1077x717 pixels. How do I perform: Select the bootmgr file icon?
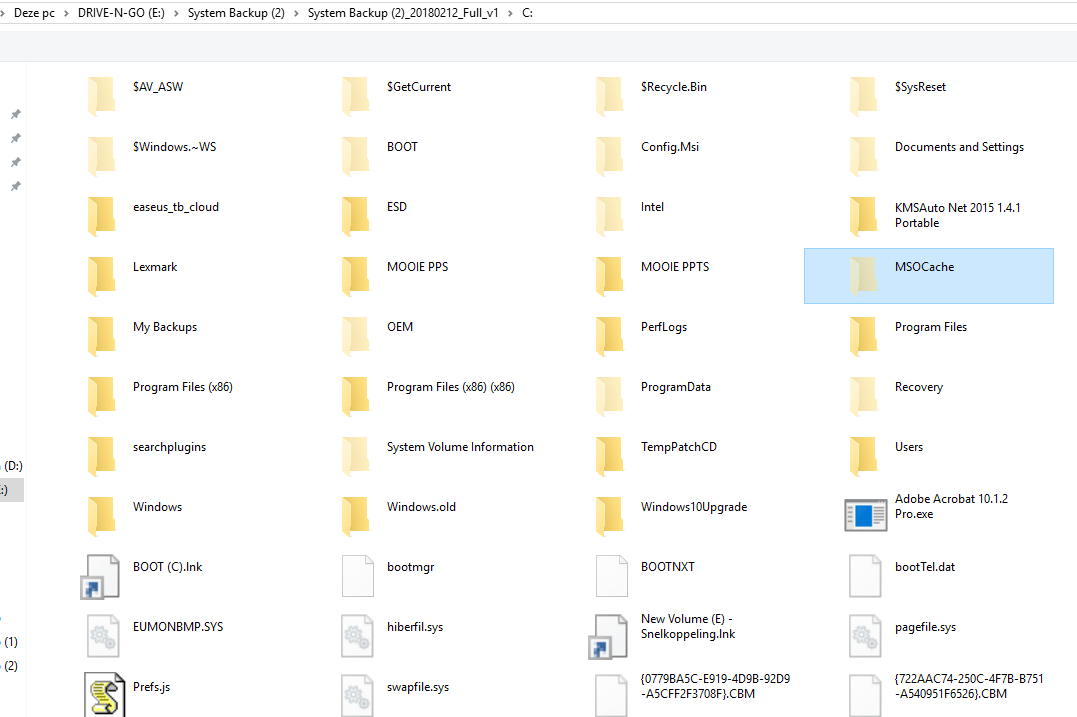pos(358,576)
